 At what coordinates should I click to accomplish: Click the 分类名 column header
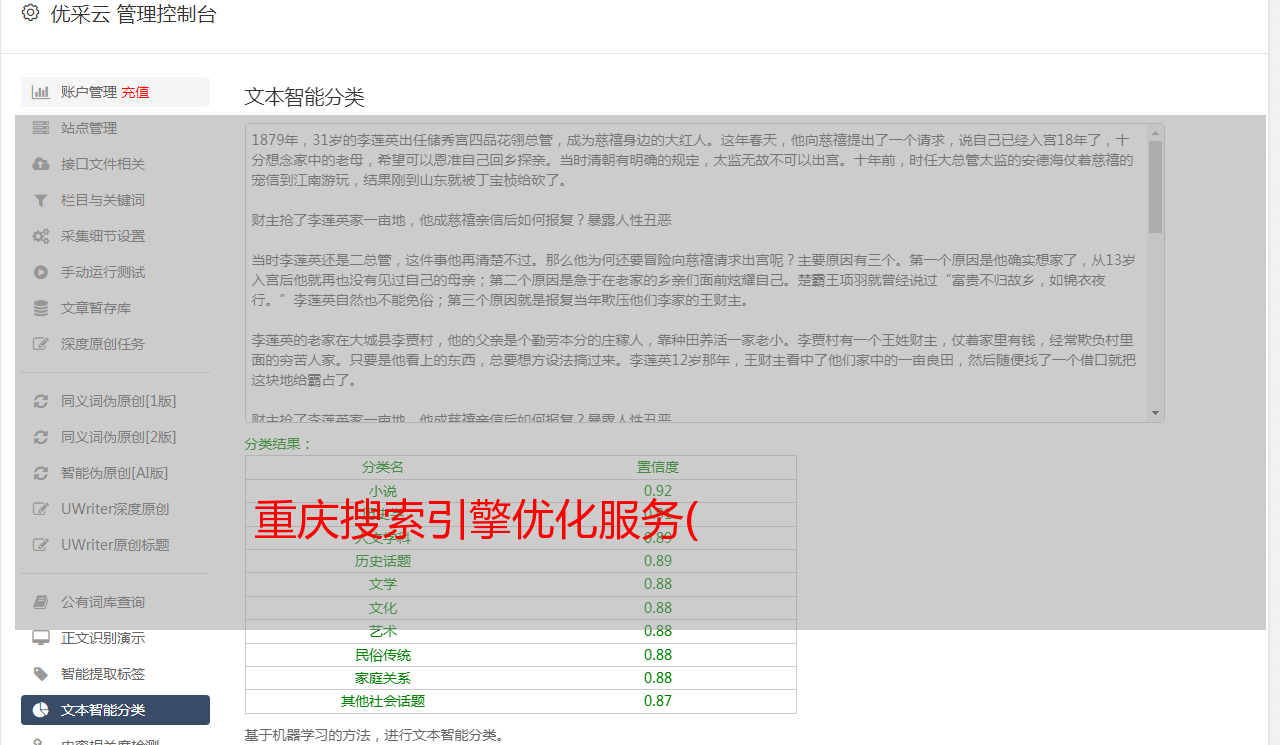383,467
